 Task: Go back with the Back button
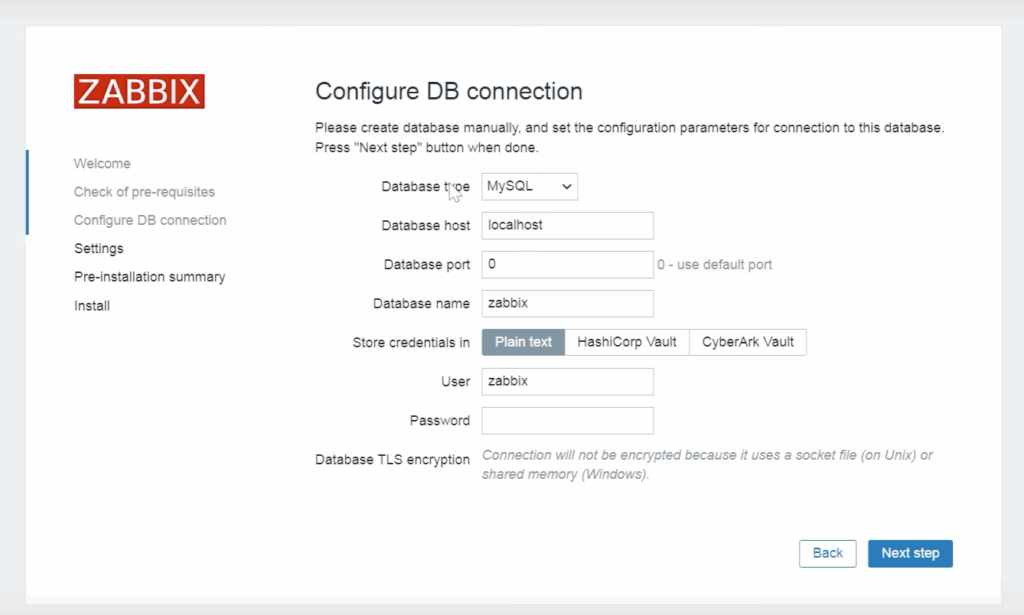[x=827, y=554]
